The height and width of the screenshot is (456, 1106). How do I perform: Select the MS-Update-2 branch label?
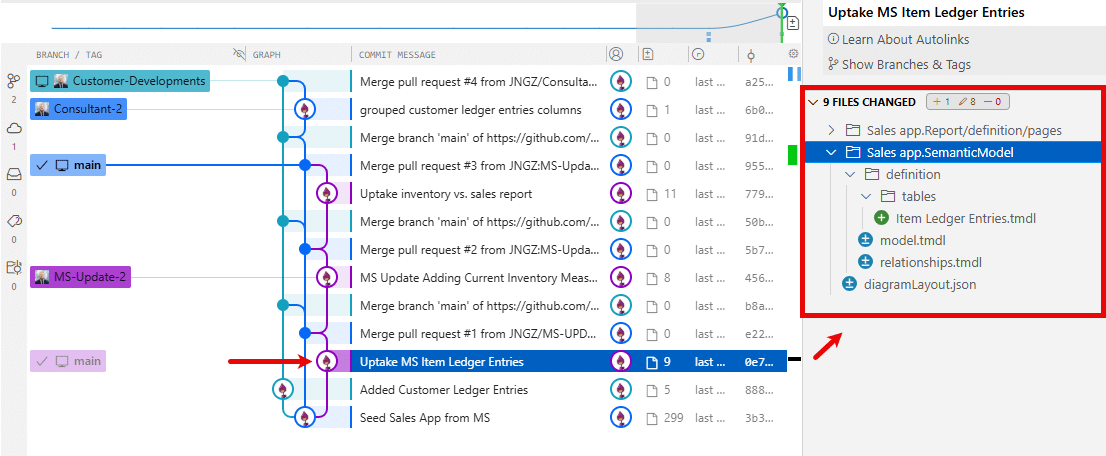[89, 277]
